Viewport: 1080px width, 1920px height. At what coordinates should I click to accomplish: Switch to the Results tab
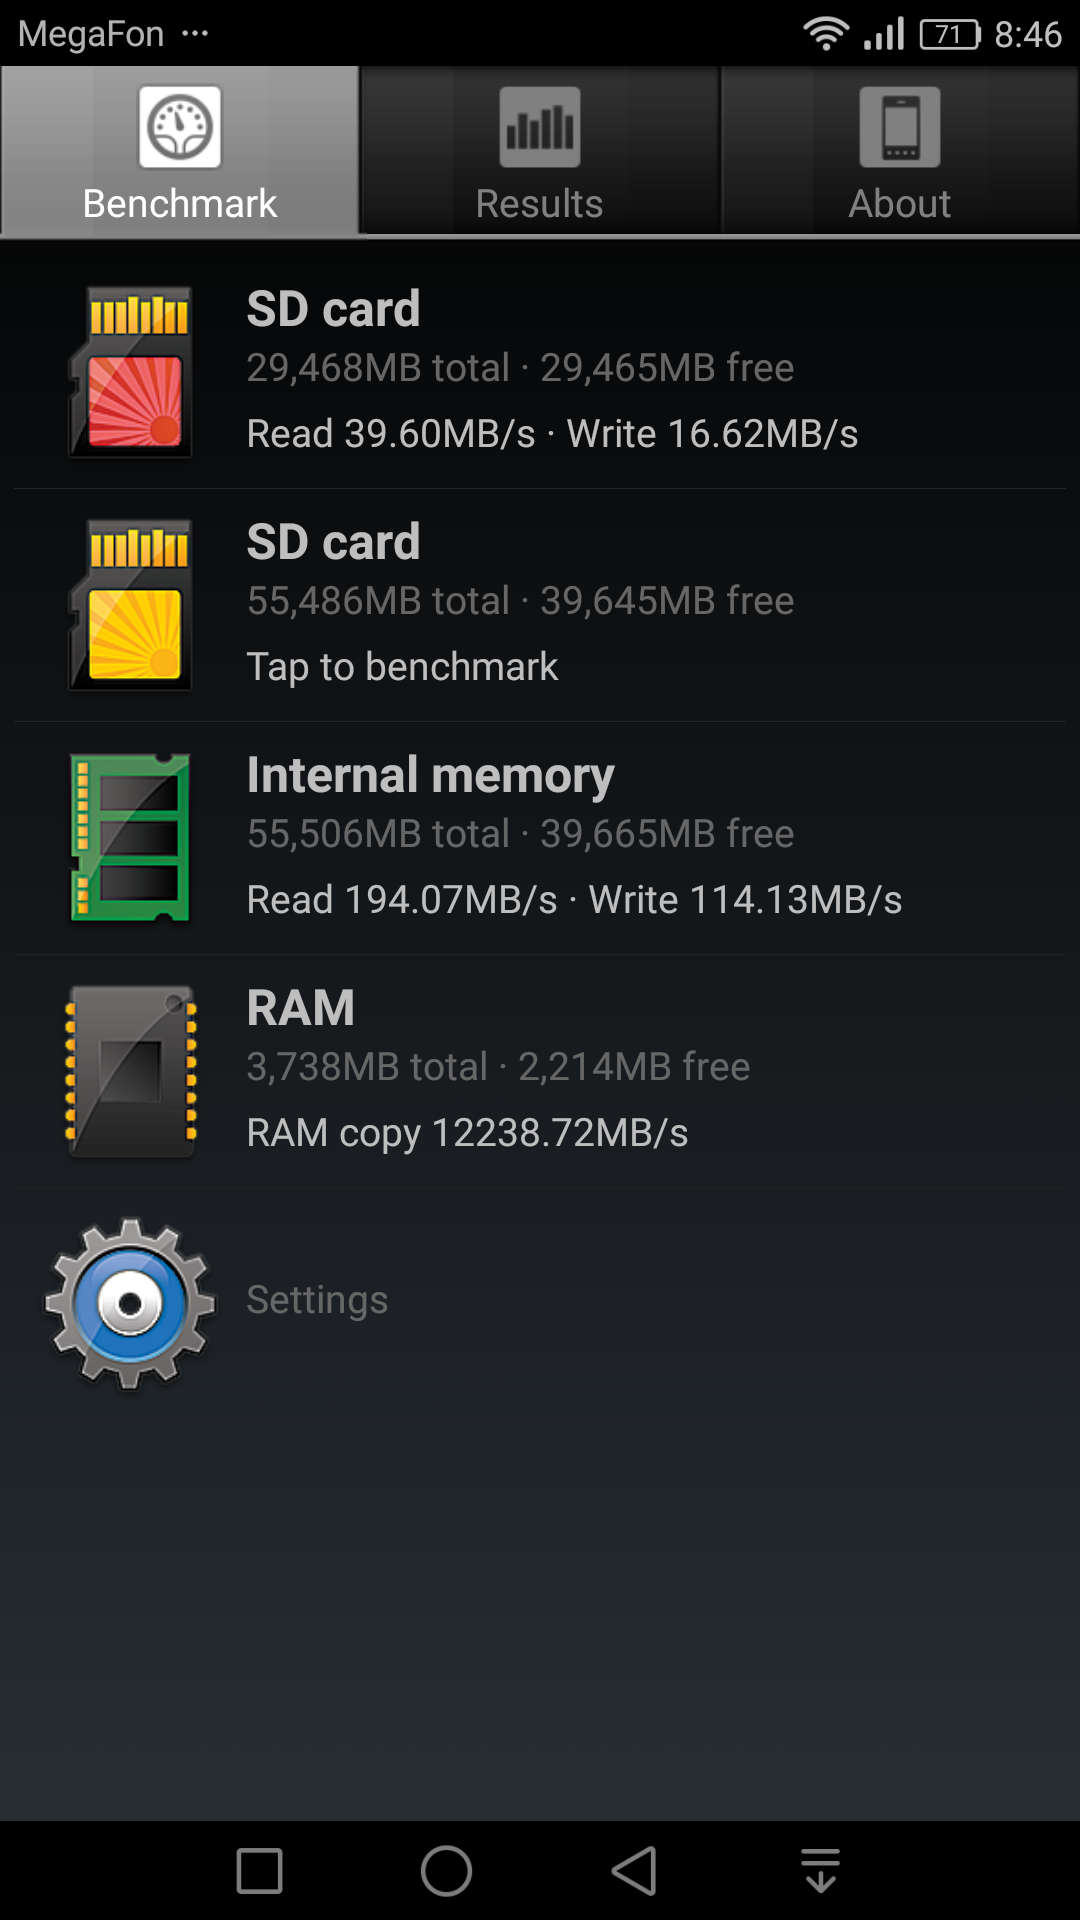click(x=540, y=151)
